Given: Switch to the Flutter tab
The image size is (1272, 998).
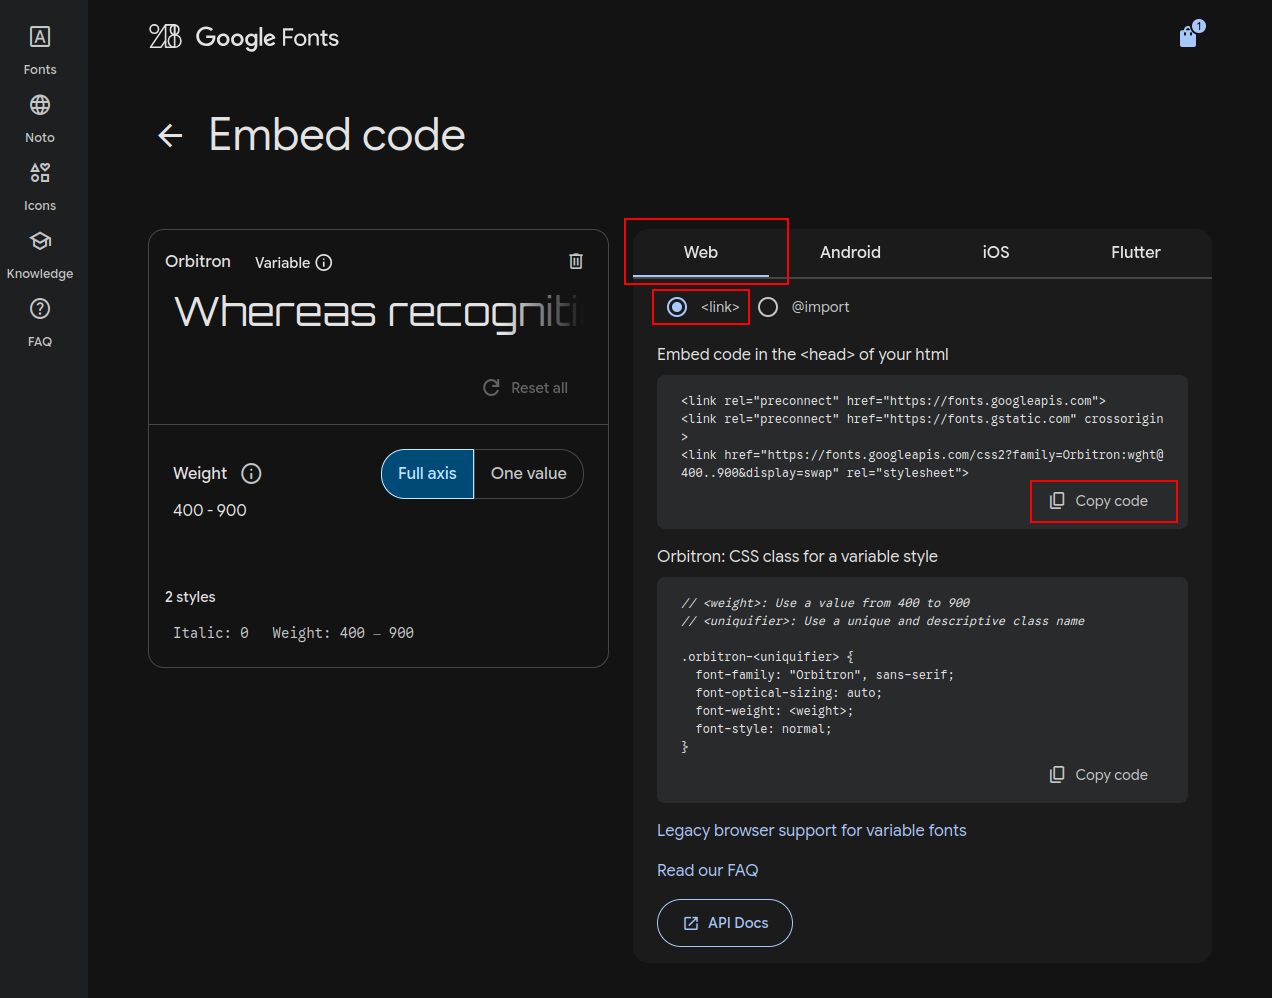Looking at the screenshot, I should 1136,252.
